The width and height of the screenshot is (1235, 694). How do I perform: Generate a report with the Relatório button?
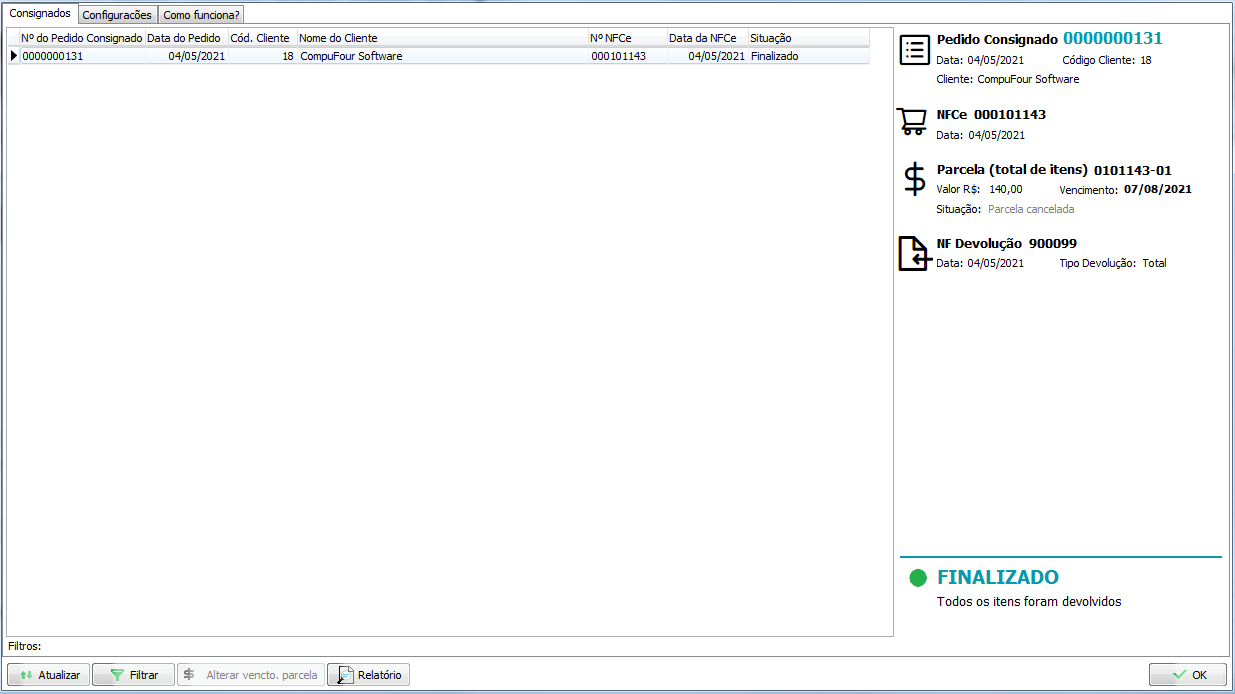(x=368, y=675)
